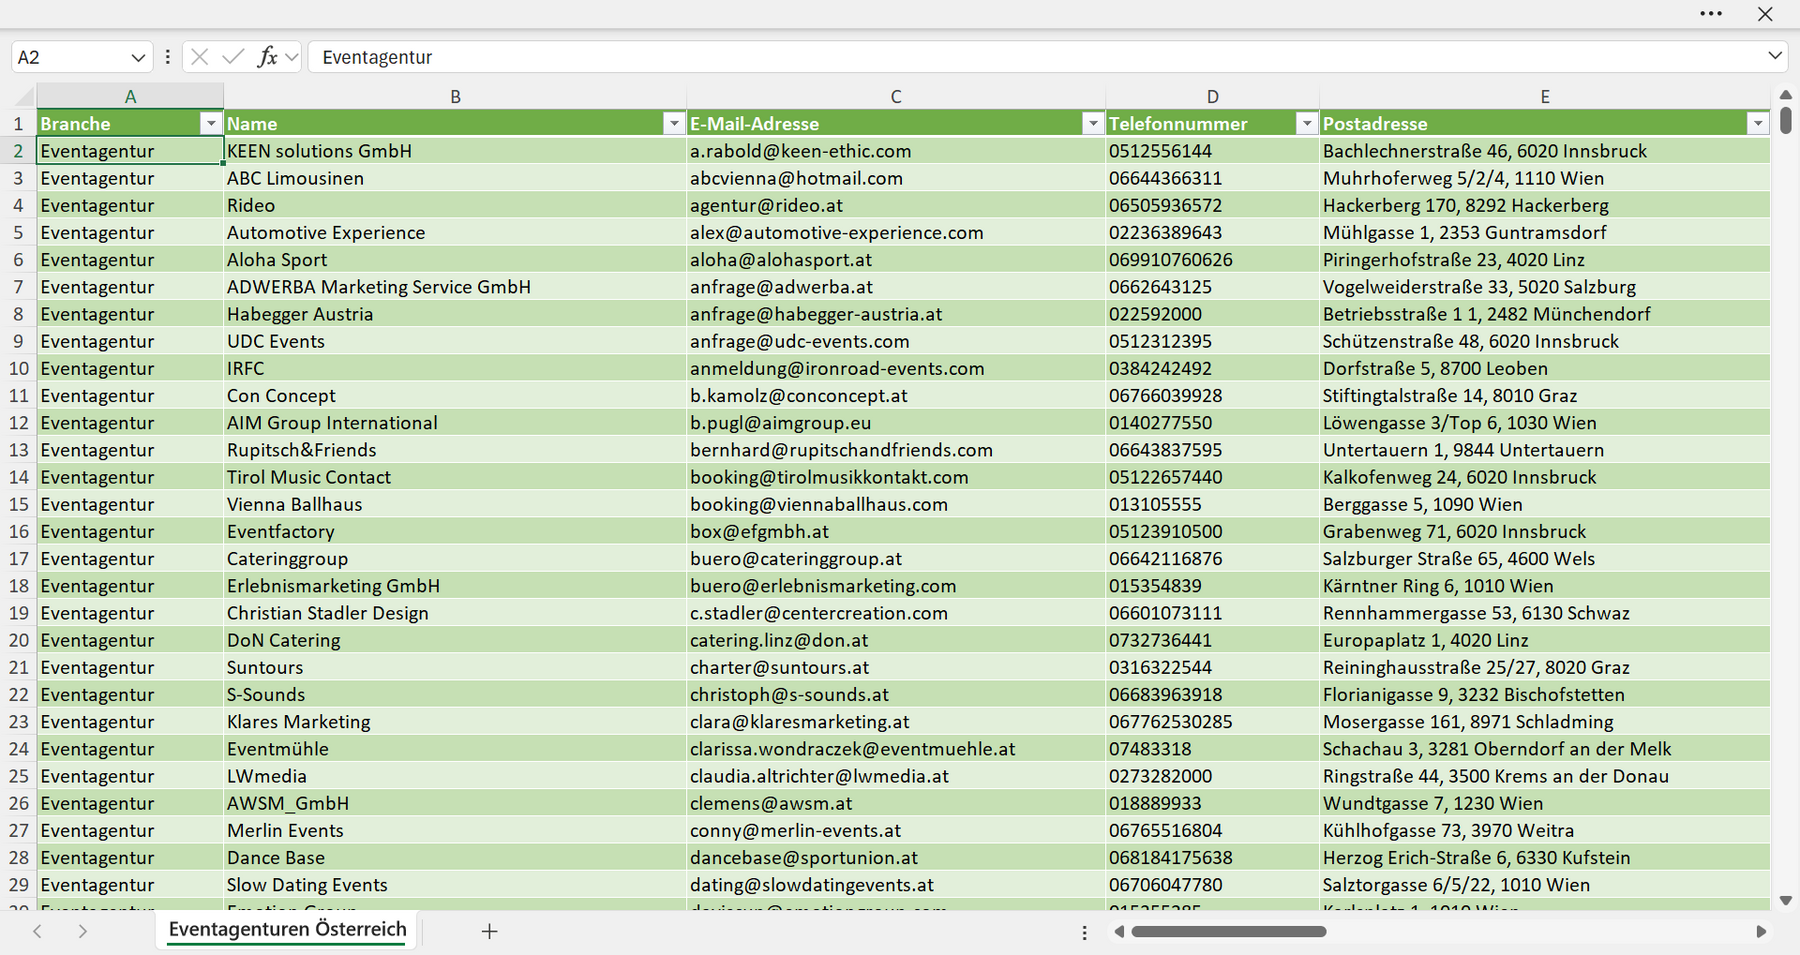This screenshot has height=955, width=1800.
Task: Select cell Grabenweg 71, 6020 Innsbruck
Action: pos(1545,531)
